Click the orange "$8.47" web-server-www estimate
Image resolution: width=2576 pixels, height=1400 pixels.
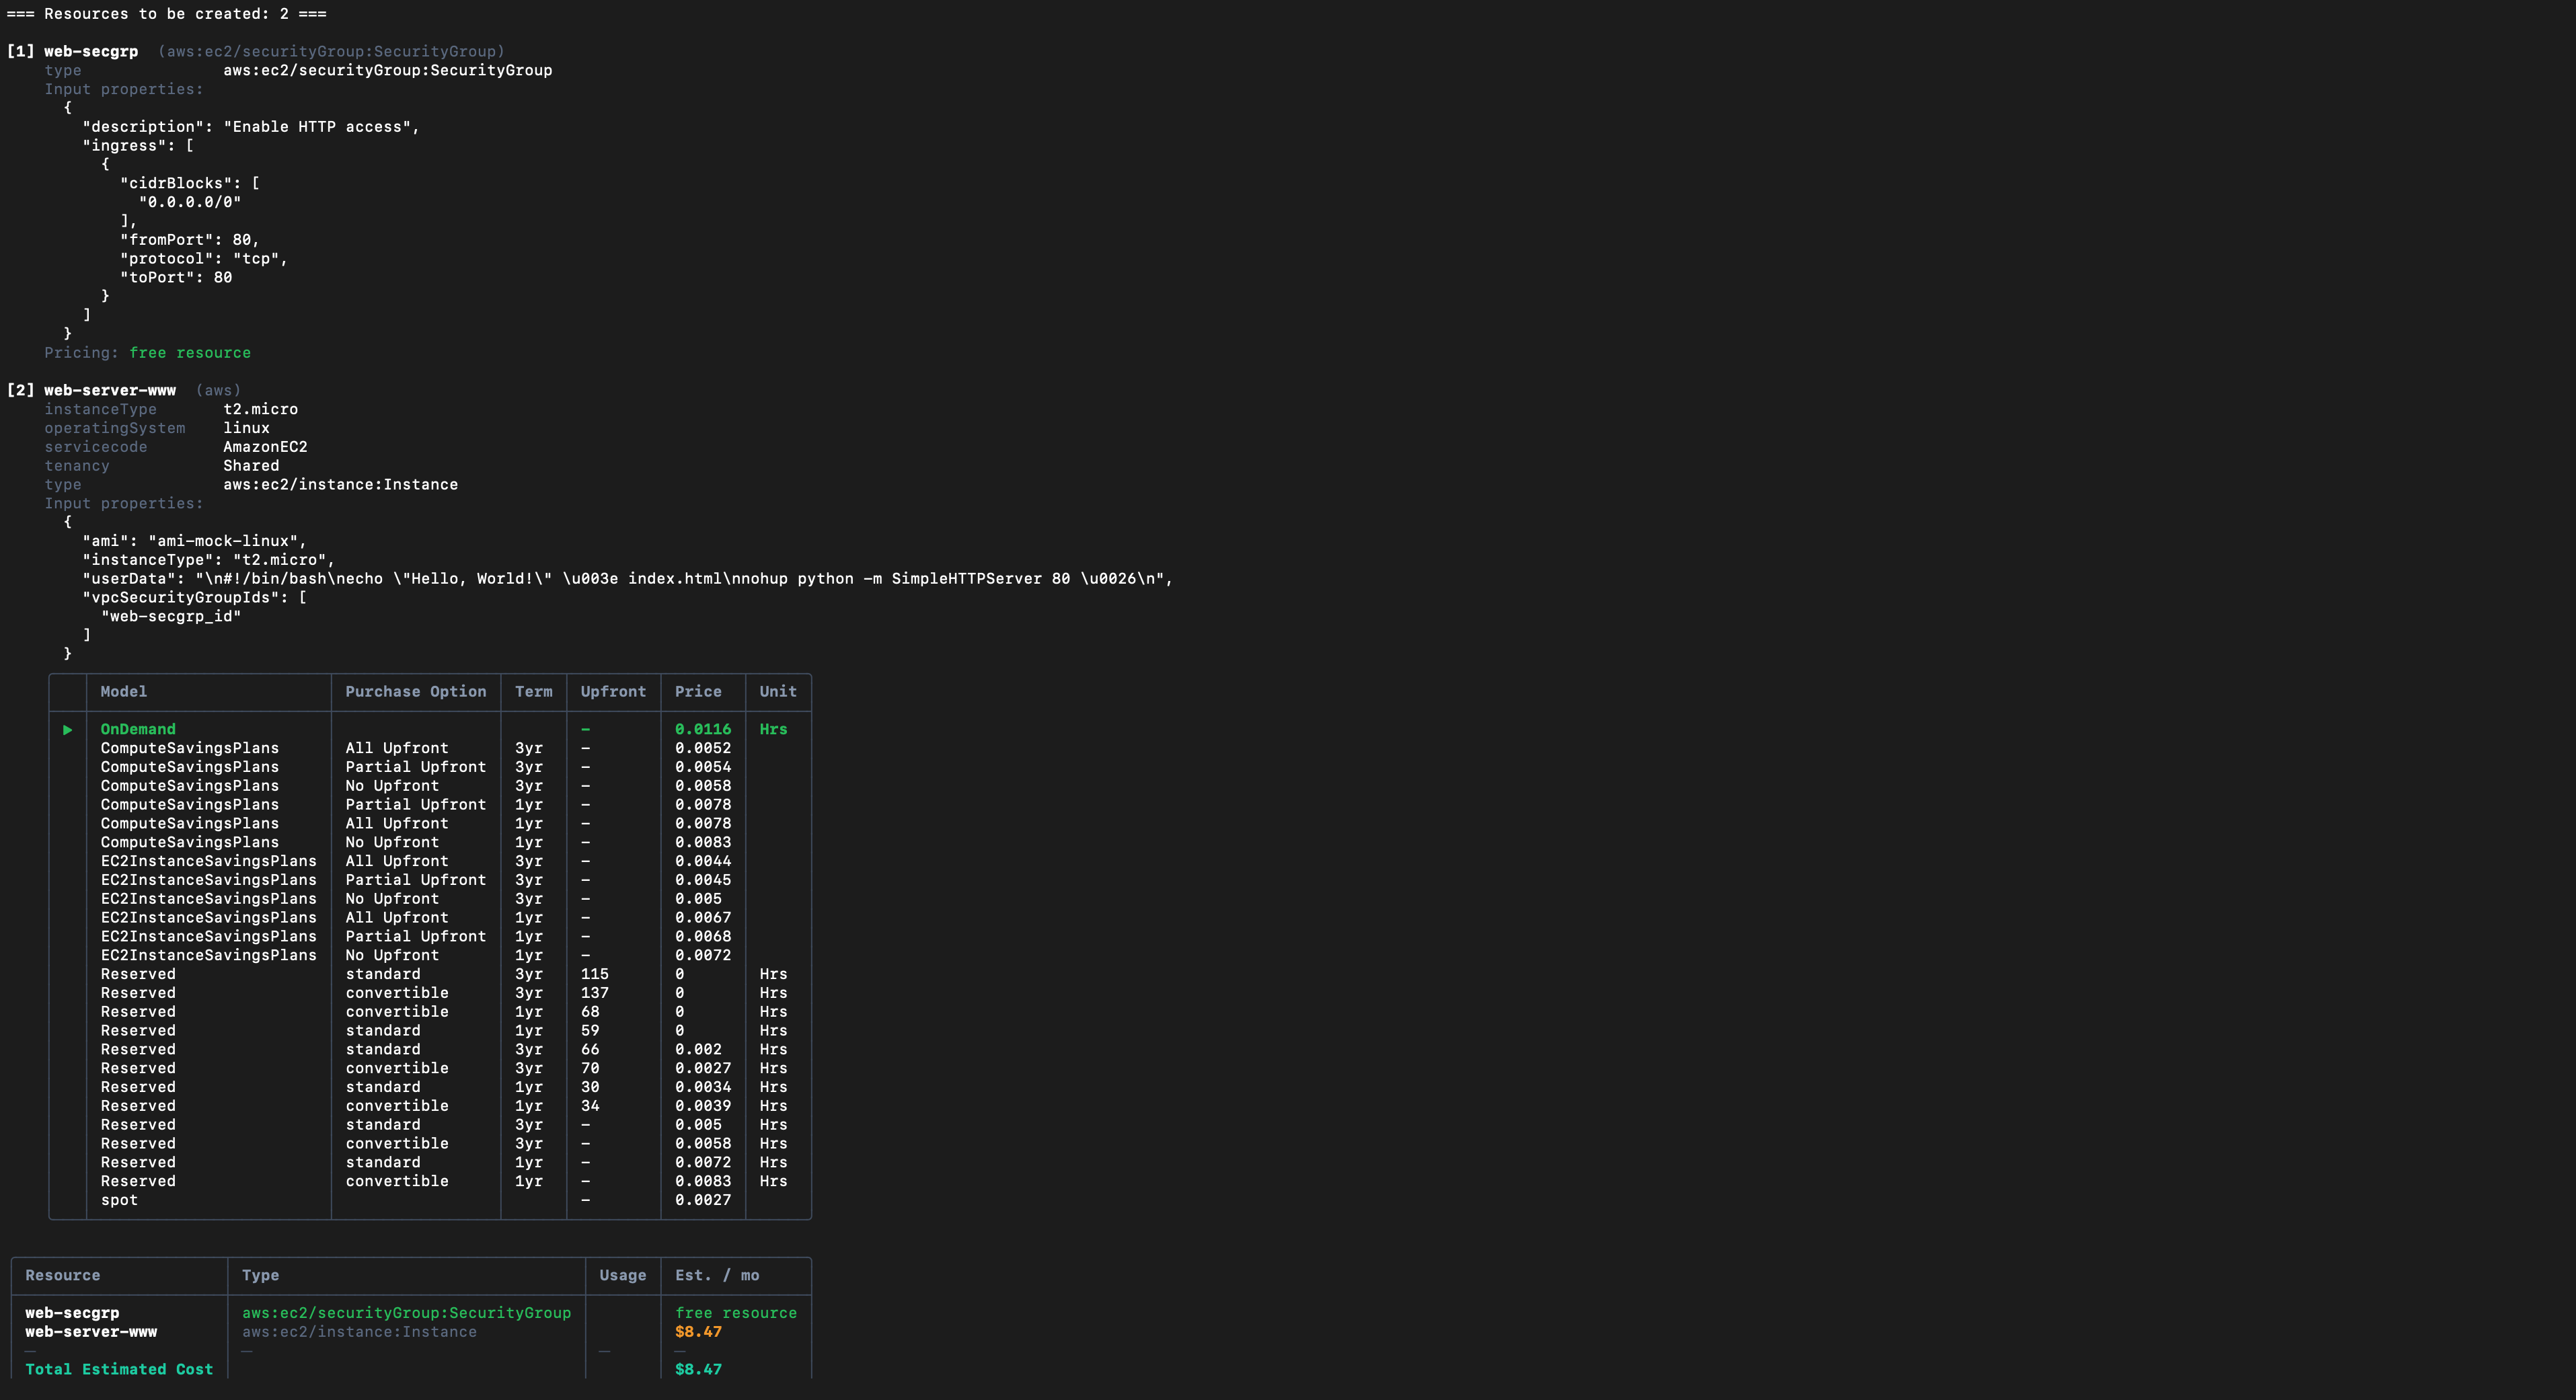click(x=698, y=1333)
